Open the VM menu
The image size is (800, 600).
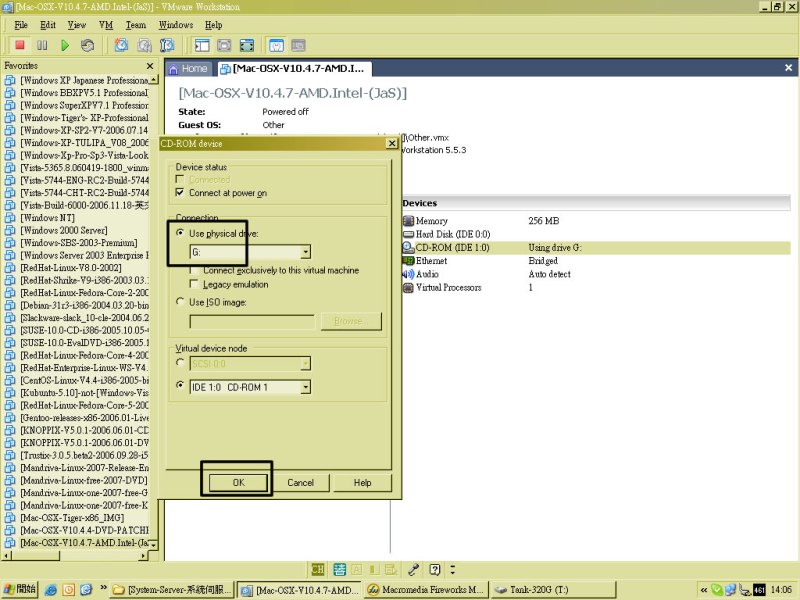click(106, 25)
